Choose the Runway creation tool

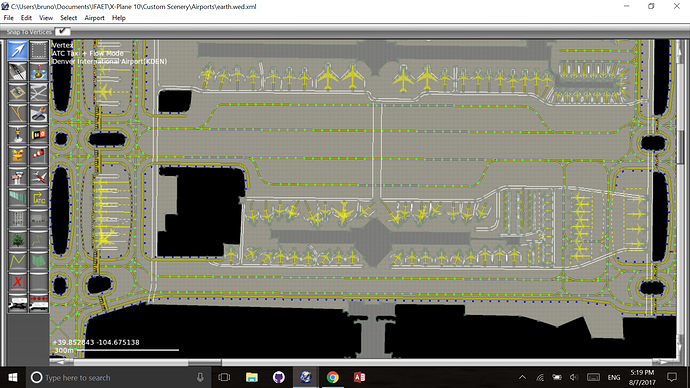[18, 71]
